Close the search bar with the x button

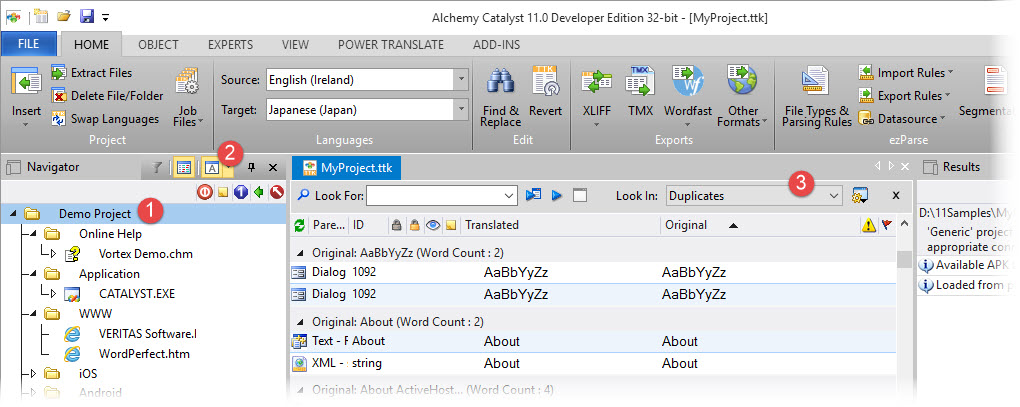point(896,195)
